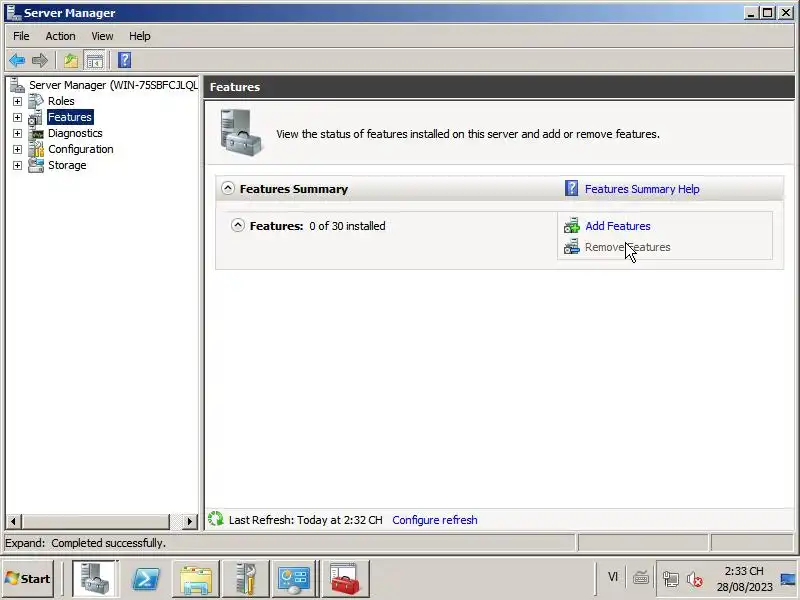
Task: Expand the Features tree node
Action: click(17, 117)
